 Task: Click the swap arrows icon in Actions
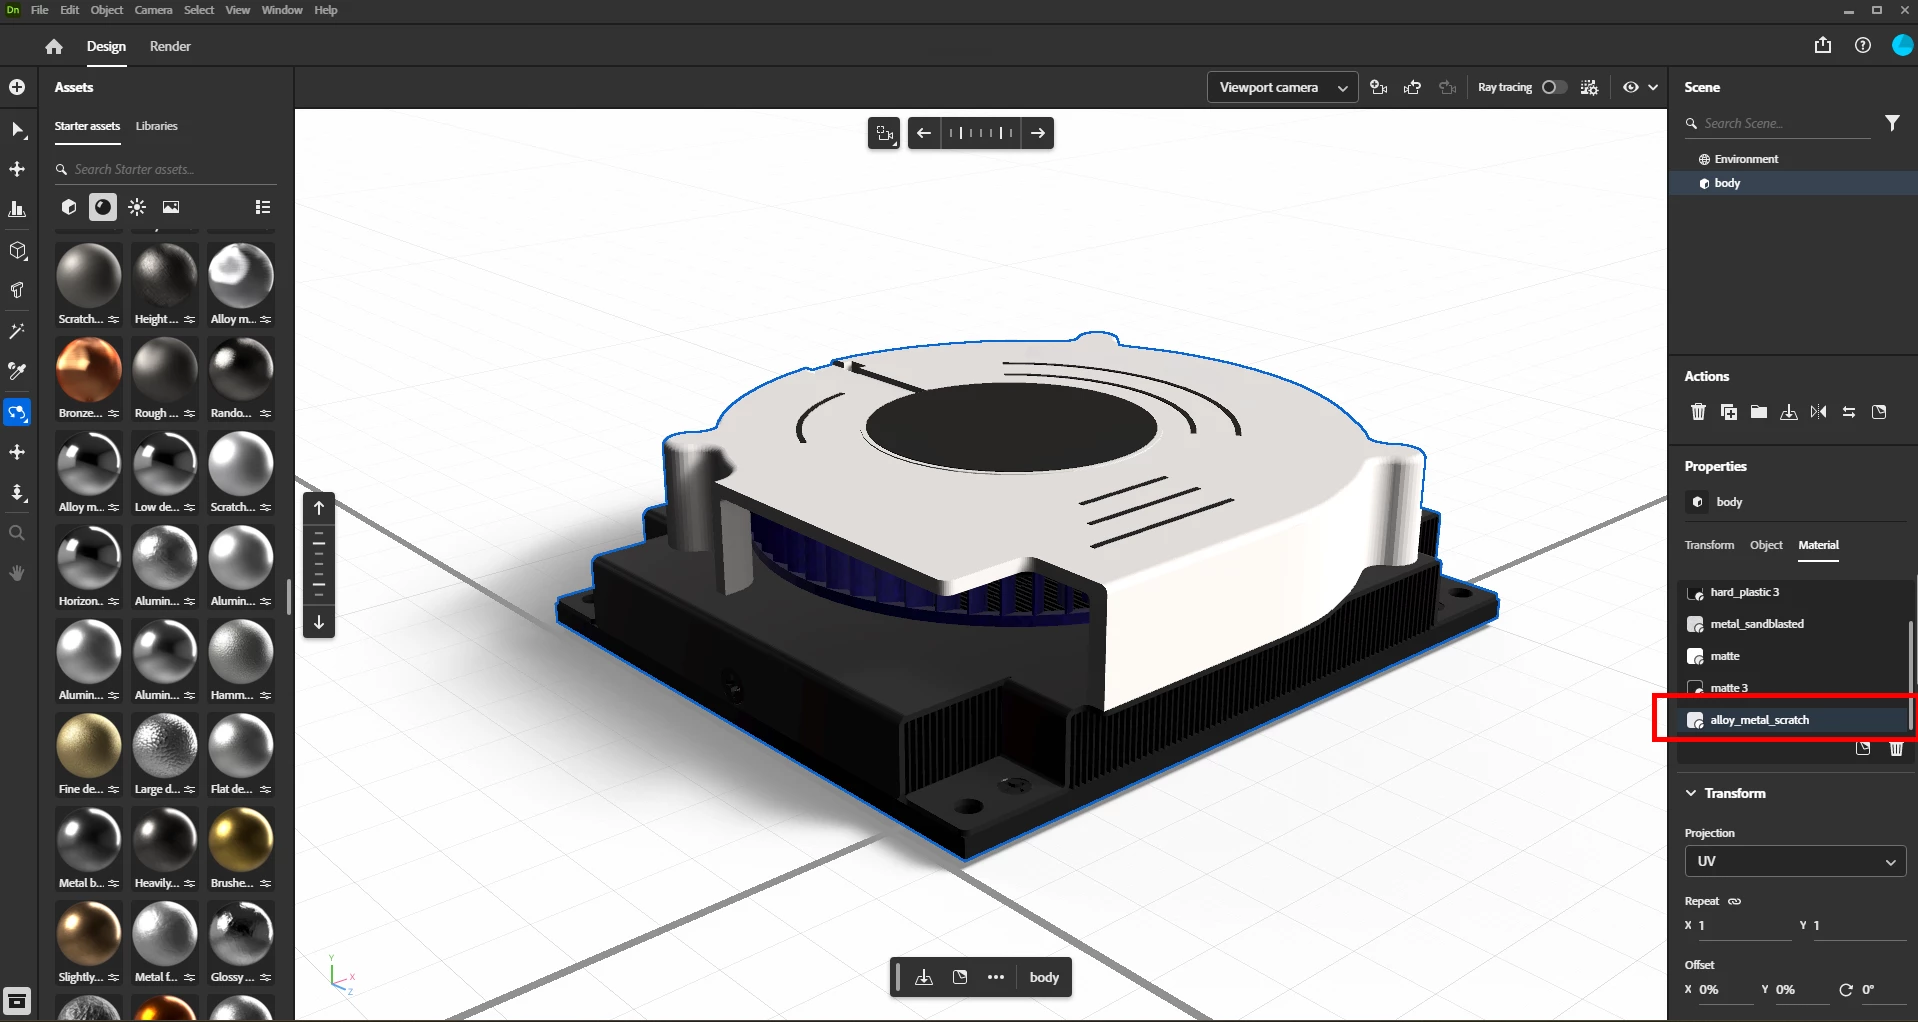(x=1849, y=412)
